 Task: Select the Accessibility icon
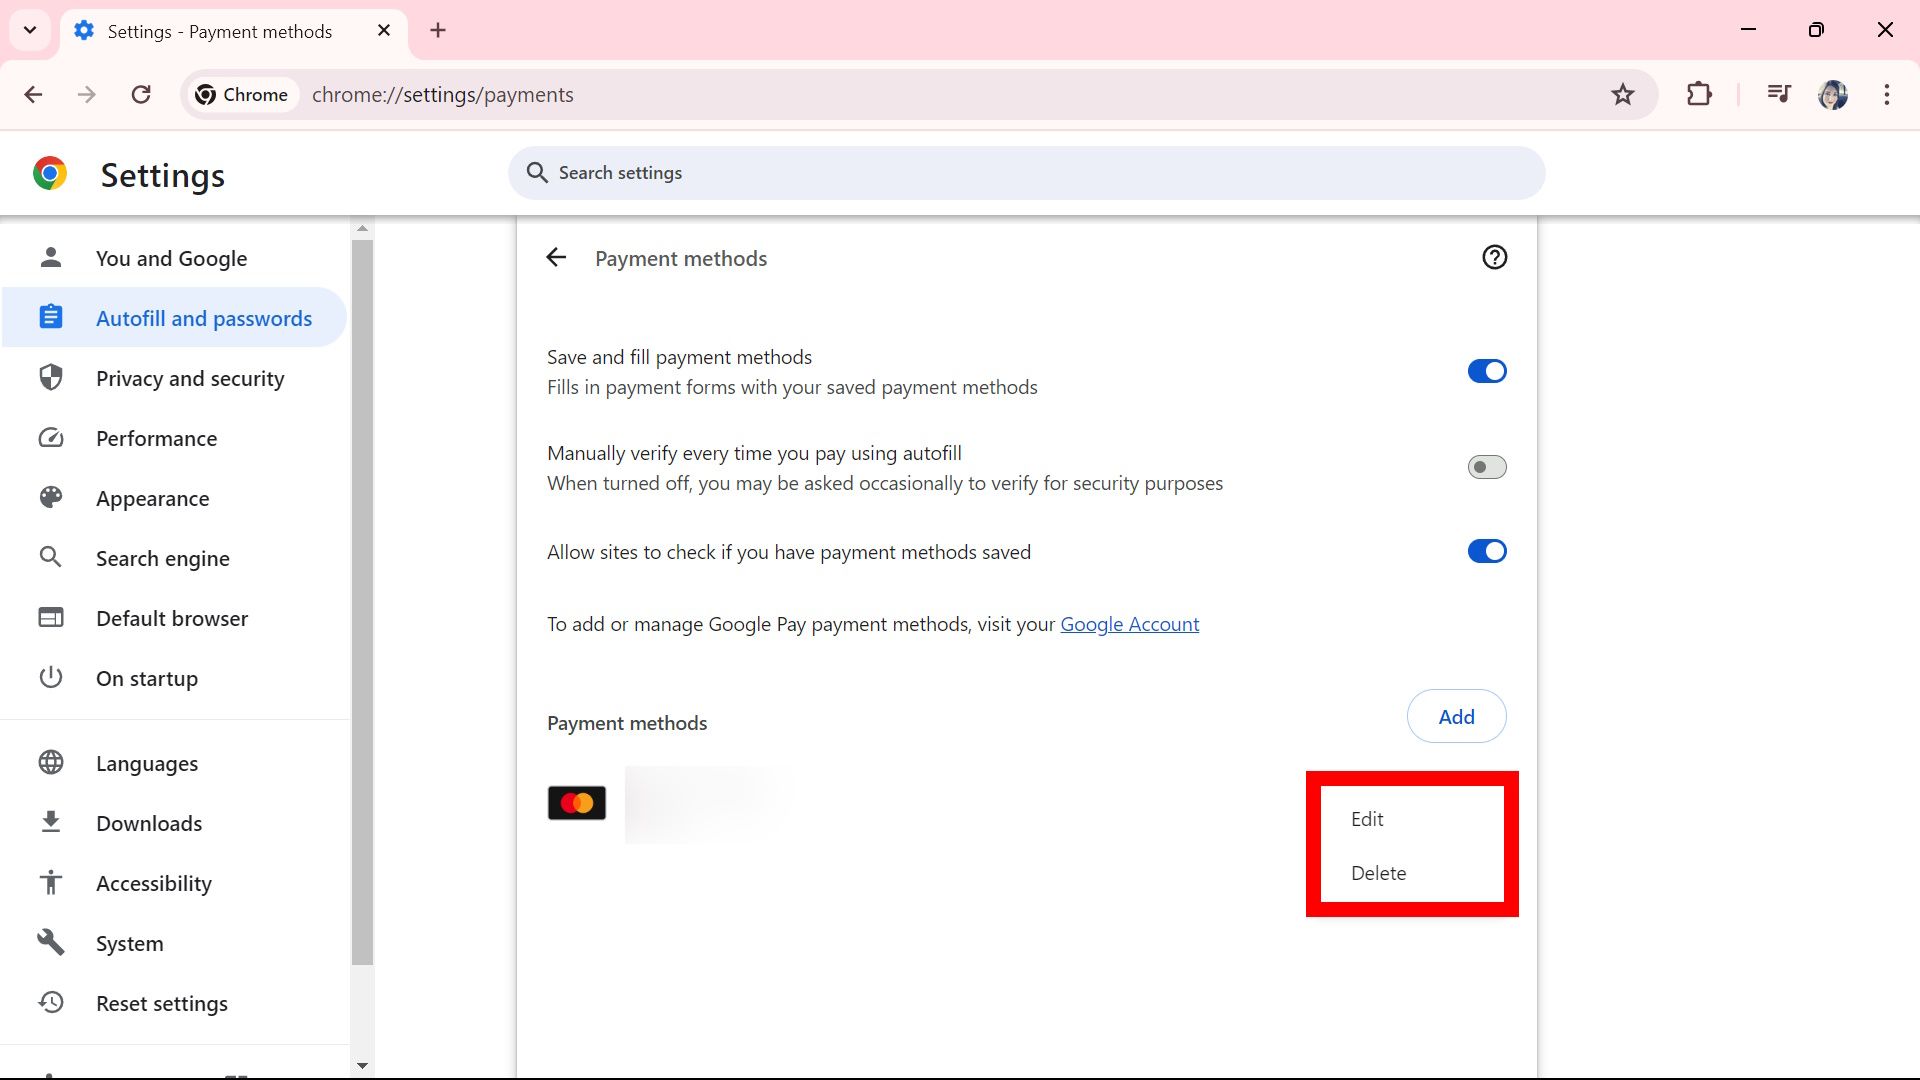click(50, 882)
